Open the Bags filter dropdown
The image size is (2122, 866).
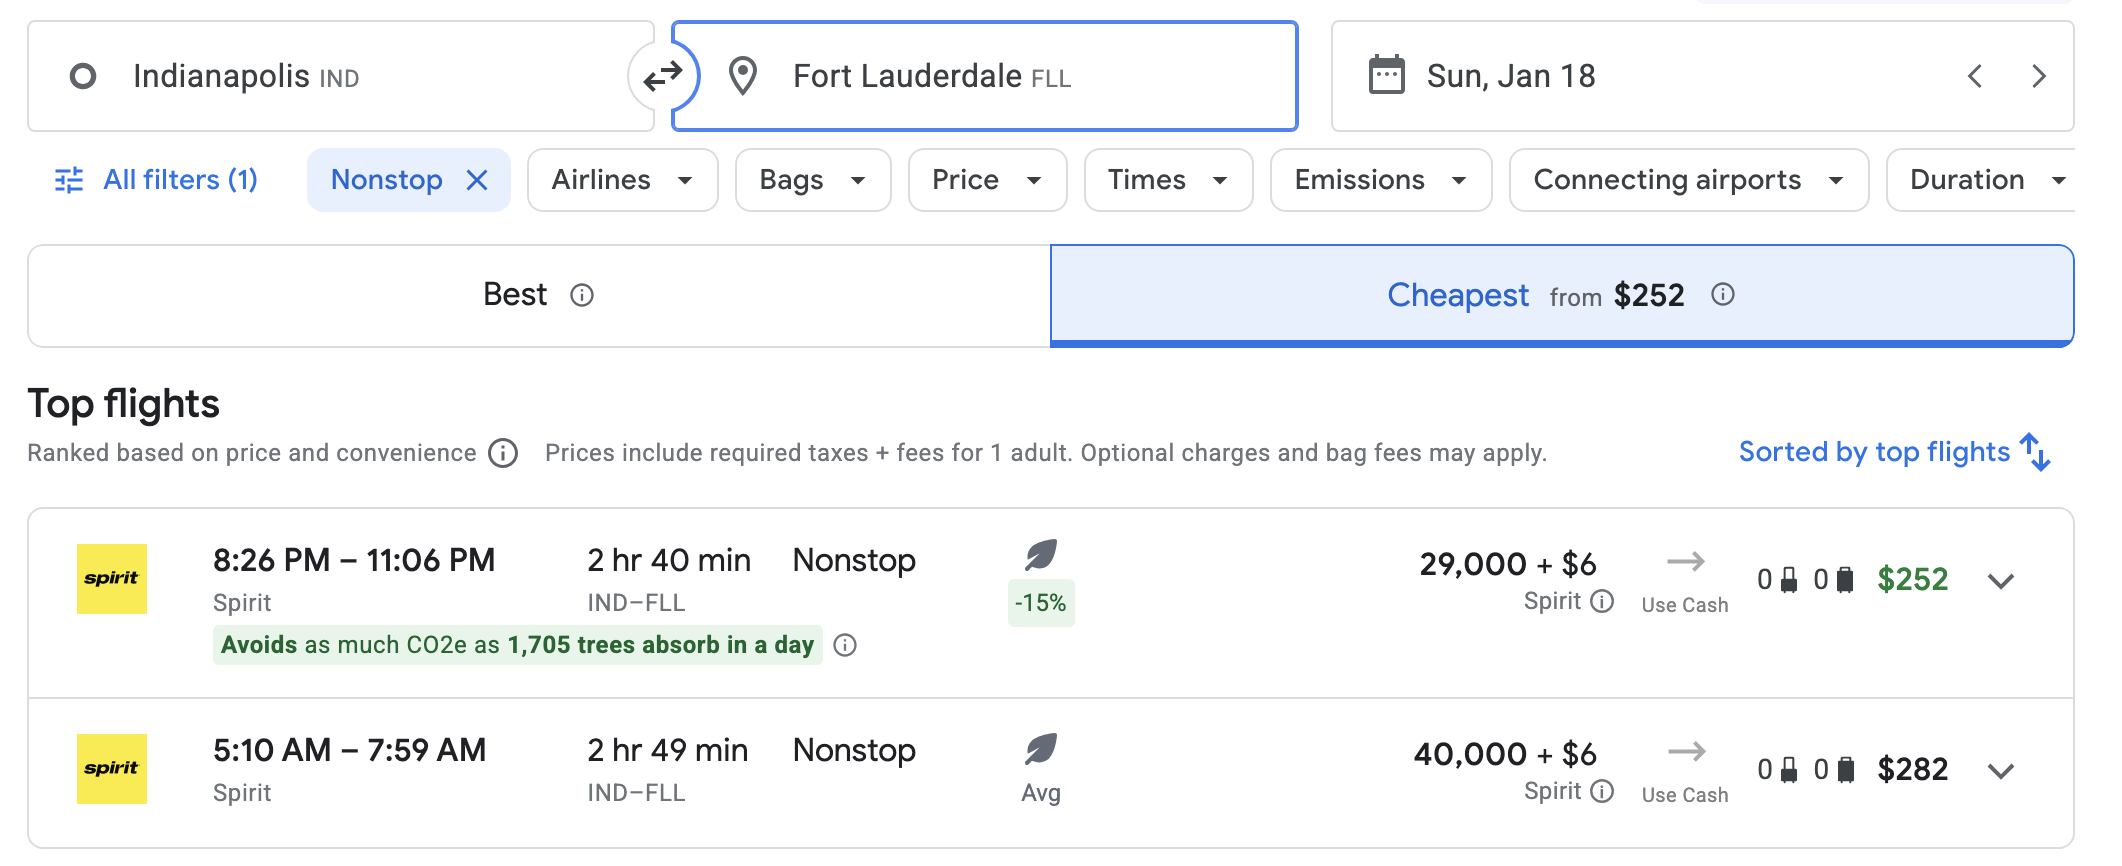813,180
